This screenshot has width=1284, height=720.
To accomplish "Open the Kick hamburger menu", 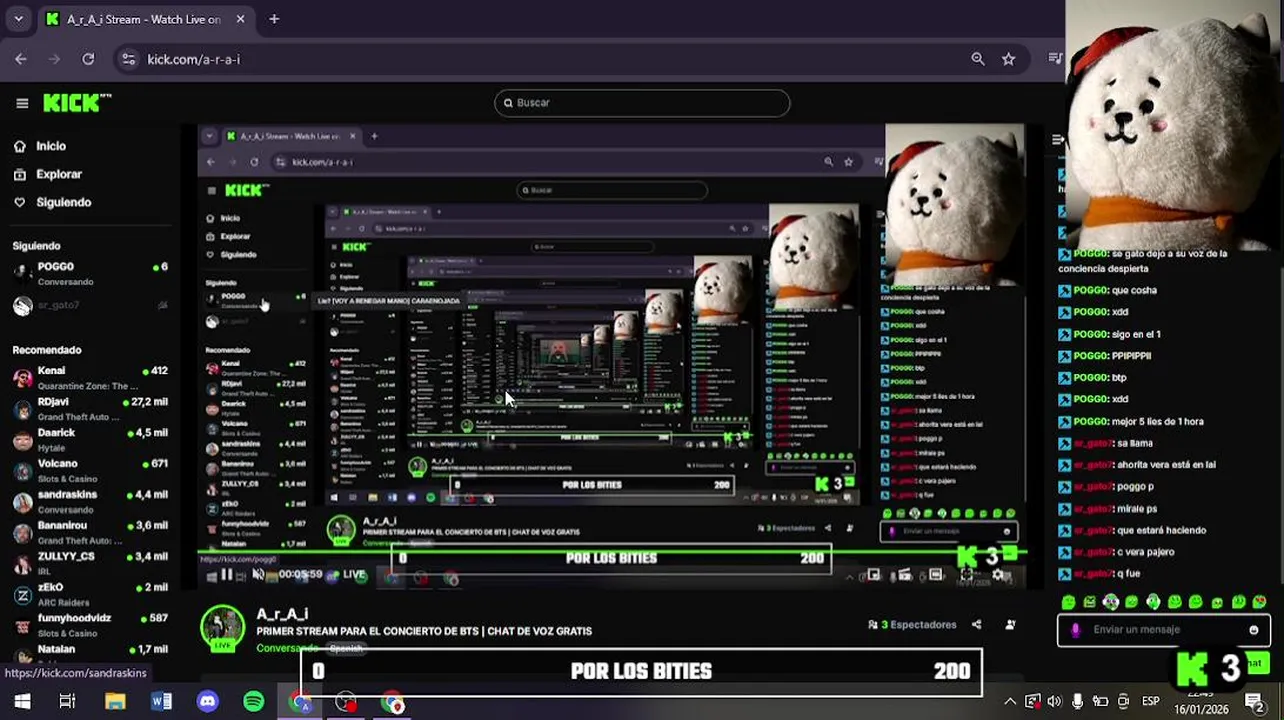I will click(x=22, y=103).
